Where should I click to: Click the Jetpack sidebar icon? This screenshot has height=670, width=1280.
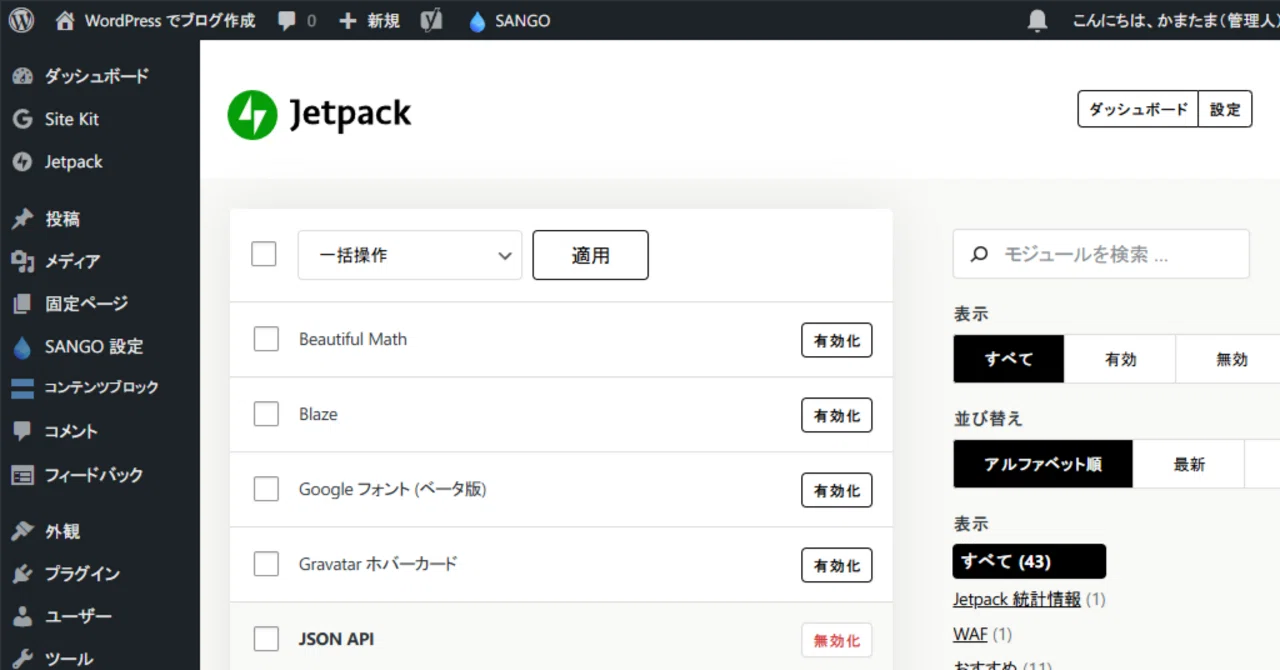click(x=22, y=162)
